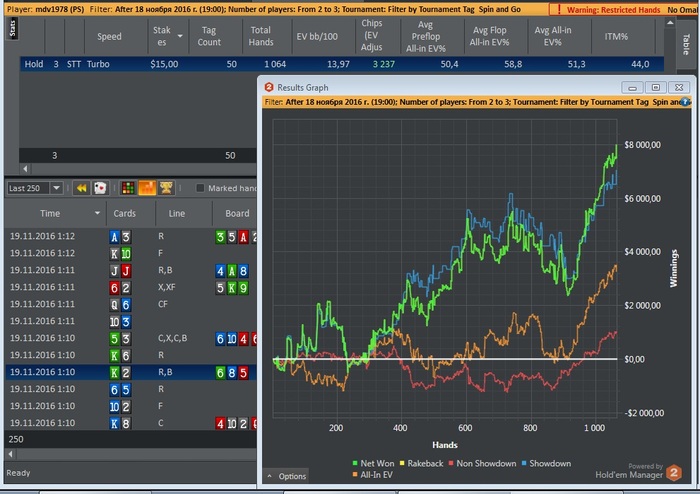Click the Warning: Restricted Hands notice

tap(613, 9)
